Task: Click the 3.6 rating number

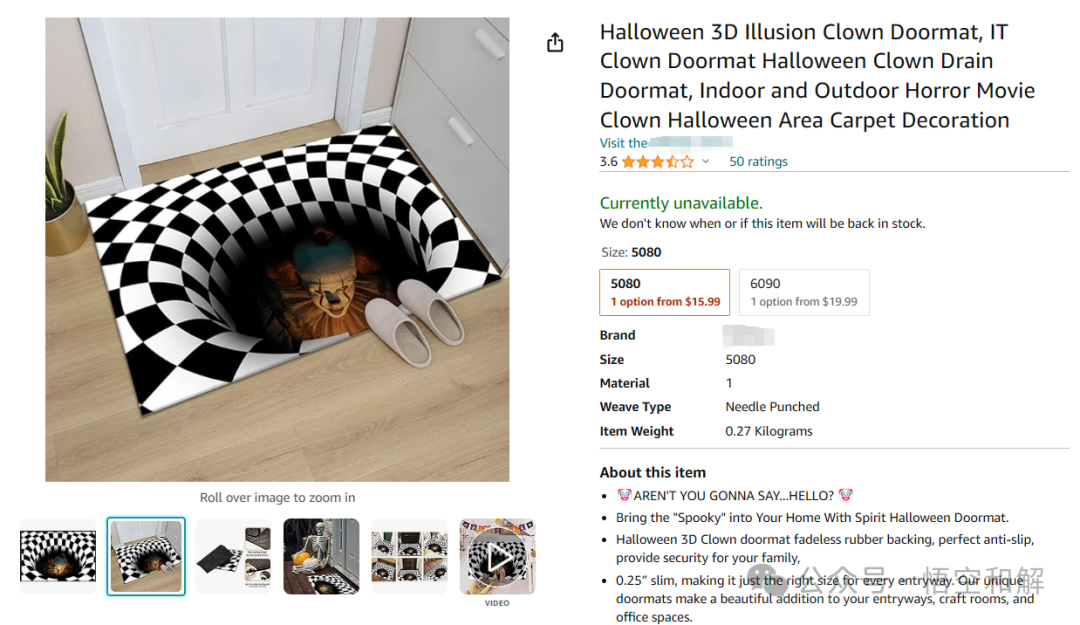Action: click(x=608, y=162)
